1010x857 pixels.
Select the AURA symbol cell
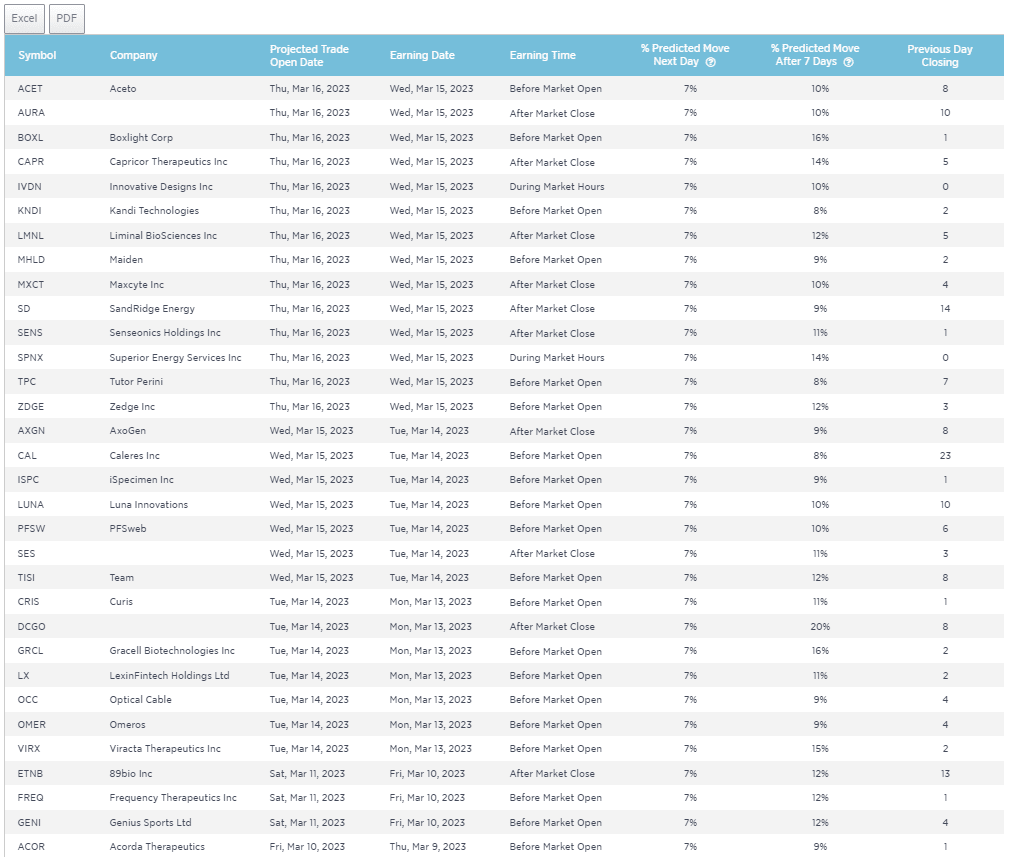31,113
